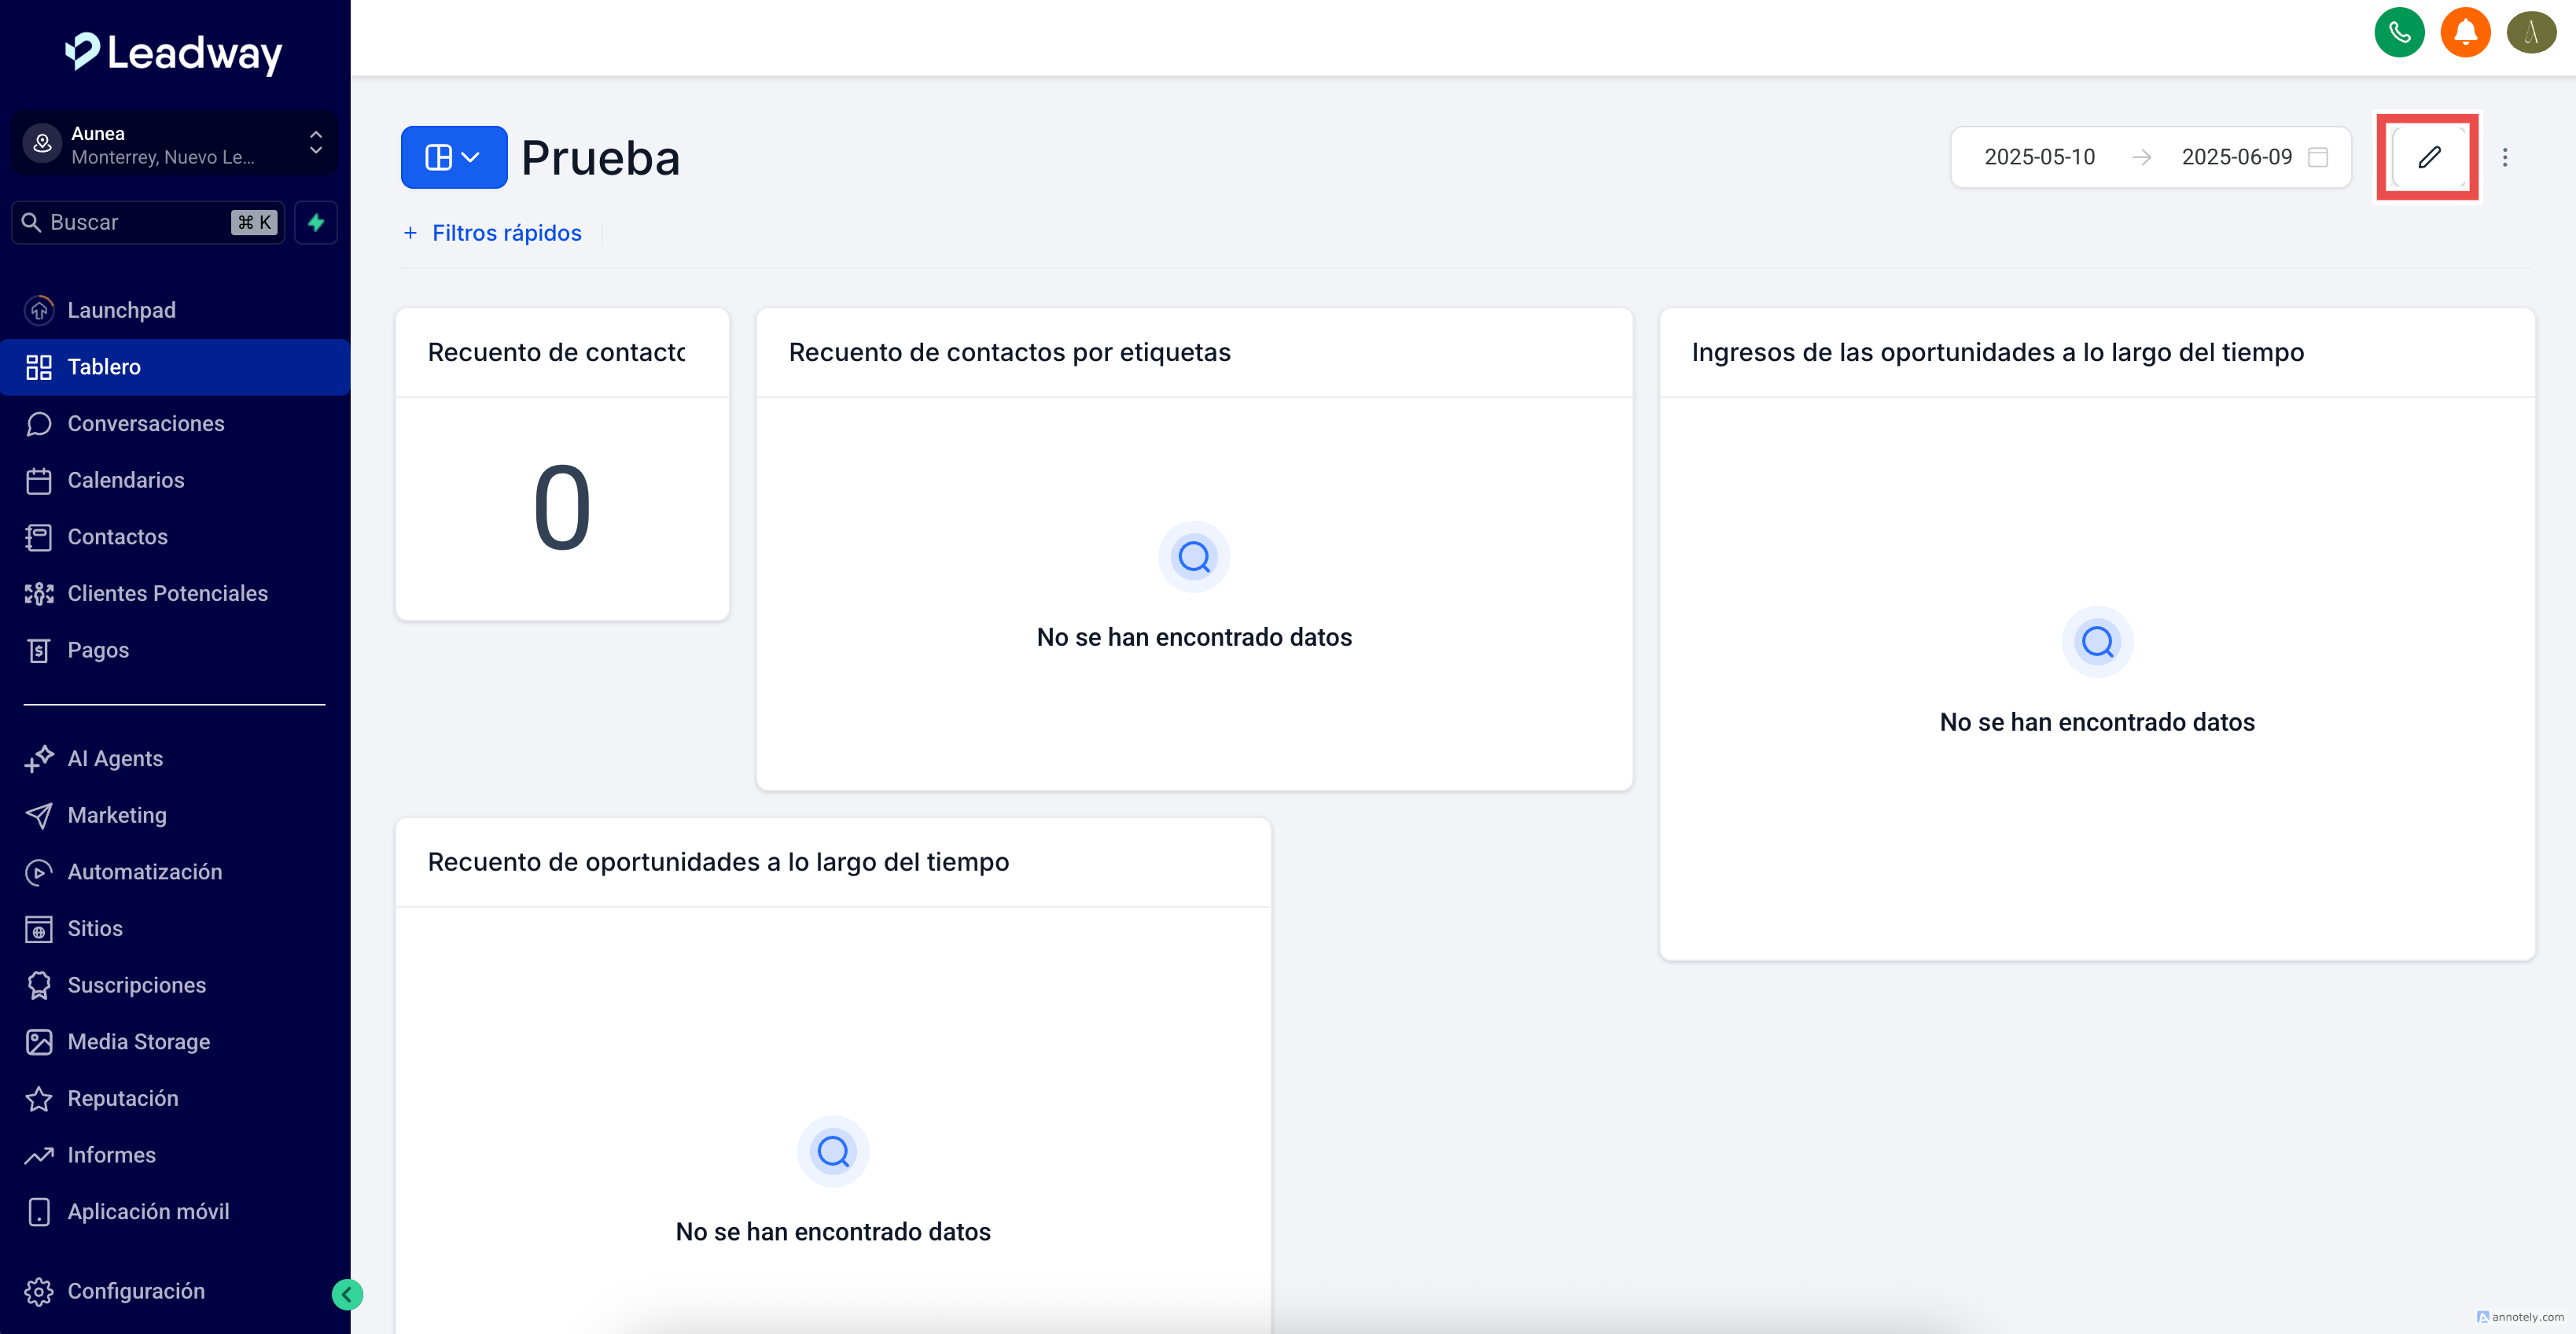This screenshot has width=2576, height=1334.
Task: Click the green phone call icon
Action: pos(2398,33)
